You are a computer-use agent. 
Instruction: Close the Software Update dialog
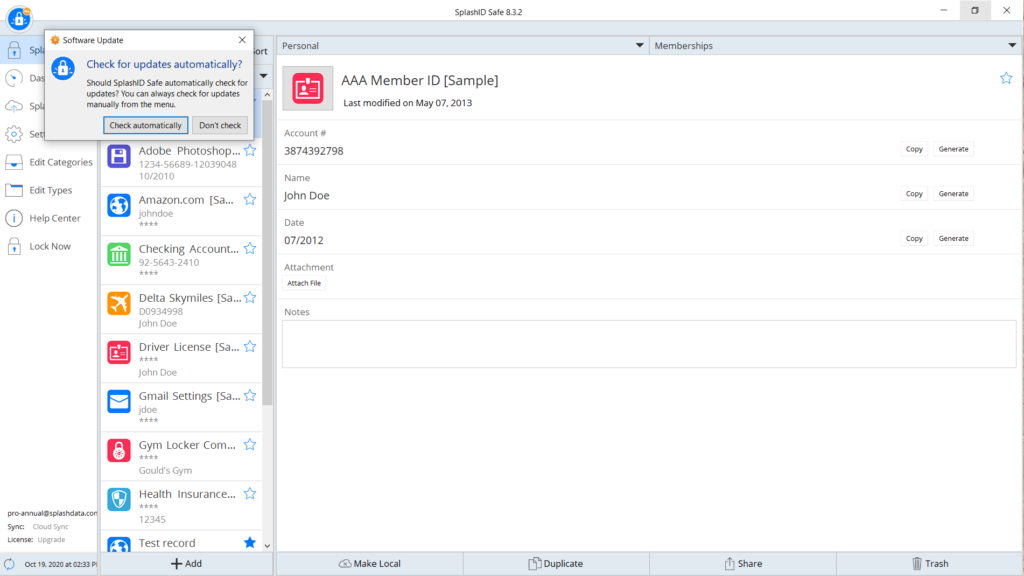tap(242, 40)
